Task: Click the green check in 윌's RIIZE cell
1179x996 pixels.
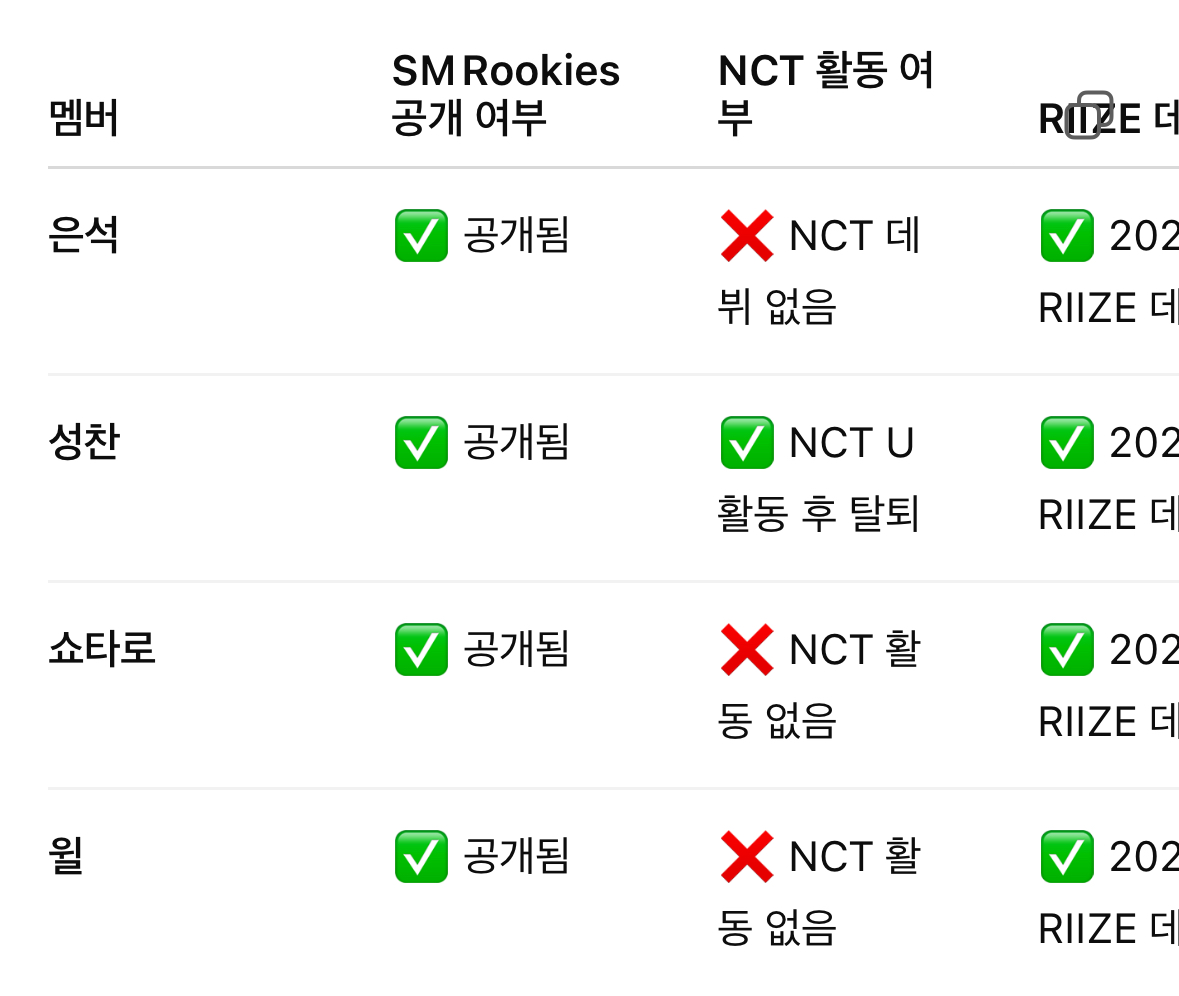Action: tap(1066, 857)
